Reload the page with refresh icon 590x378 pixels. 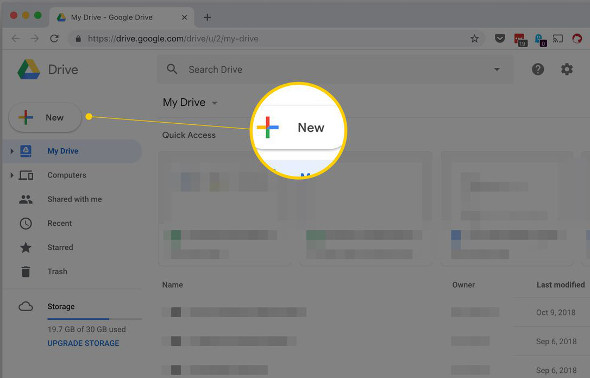coord(54,38)
